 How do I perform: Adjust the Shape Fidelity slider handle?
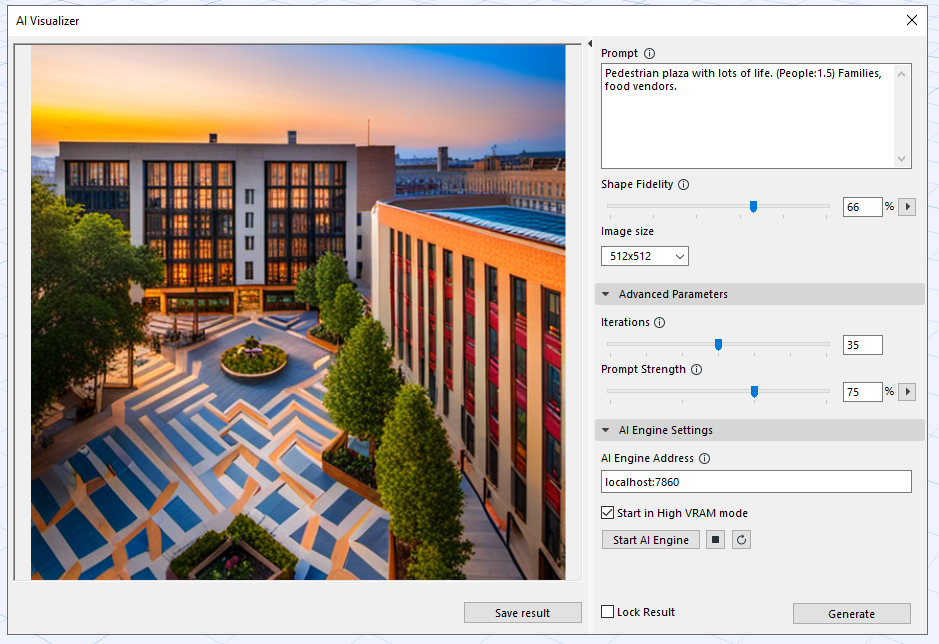[x=753, y=207]
